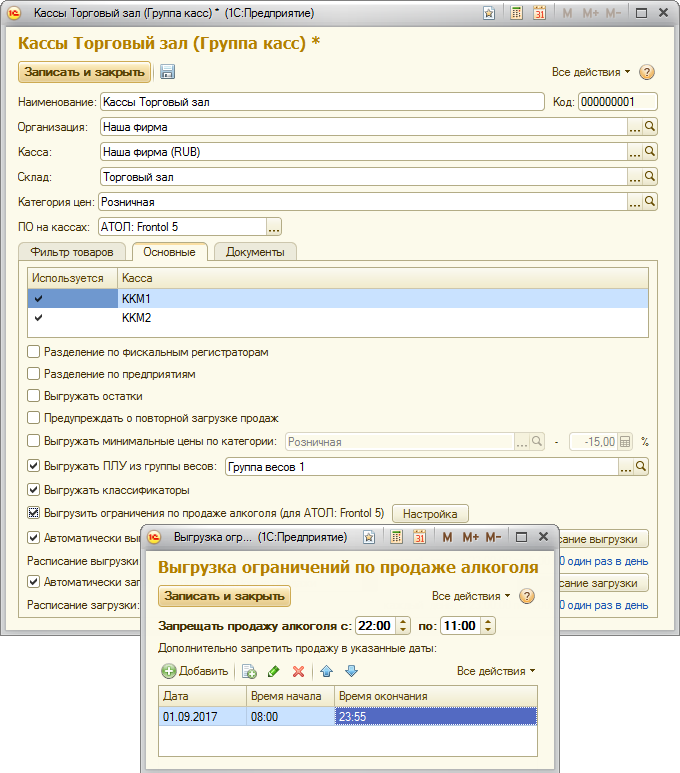Image resolution: width=680 pixels, height=773 pixels.
Task: Toggle the first Автоматически checkbox above Расписание выгрузки
Action: click(x=34, y=538)
